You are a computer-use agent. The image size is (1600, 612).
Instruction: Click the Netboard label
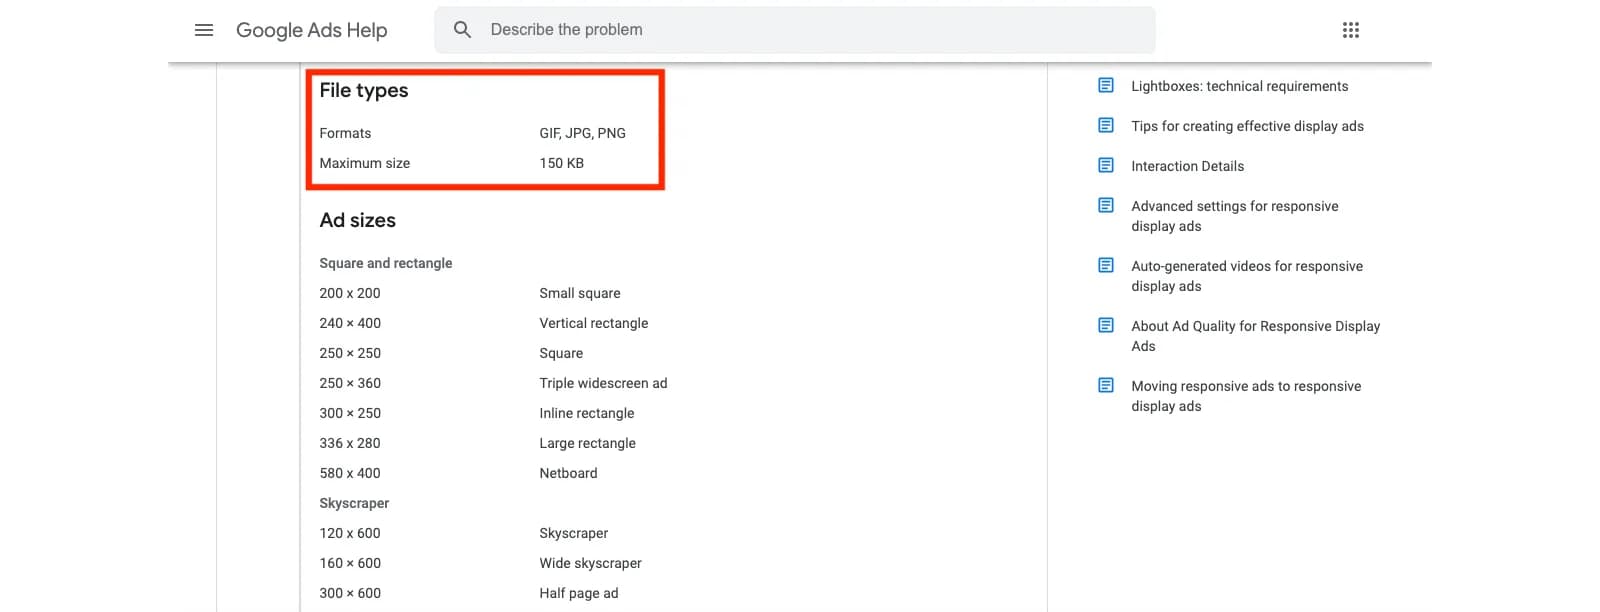[568, 473]
